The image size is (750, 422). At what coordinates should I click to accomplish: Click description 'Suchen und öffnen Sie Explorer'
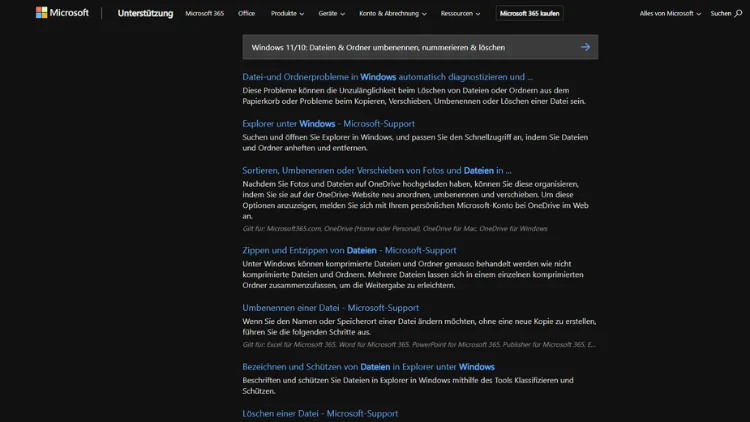415,143
